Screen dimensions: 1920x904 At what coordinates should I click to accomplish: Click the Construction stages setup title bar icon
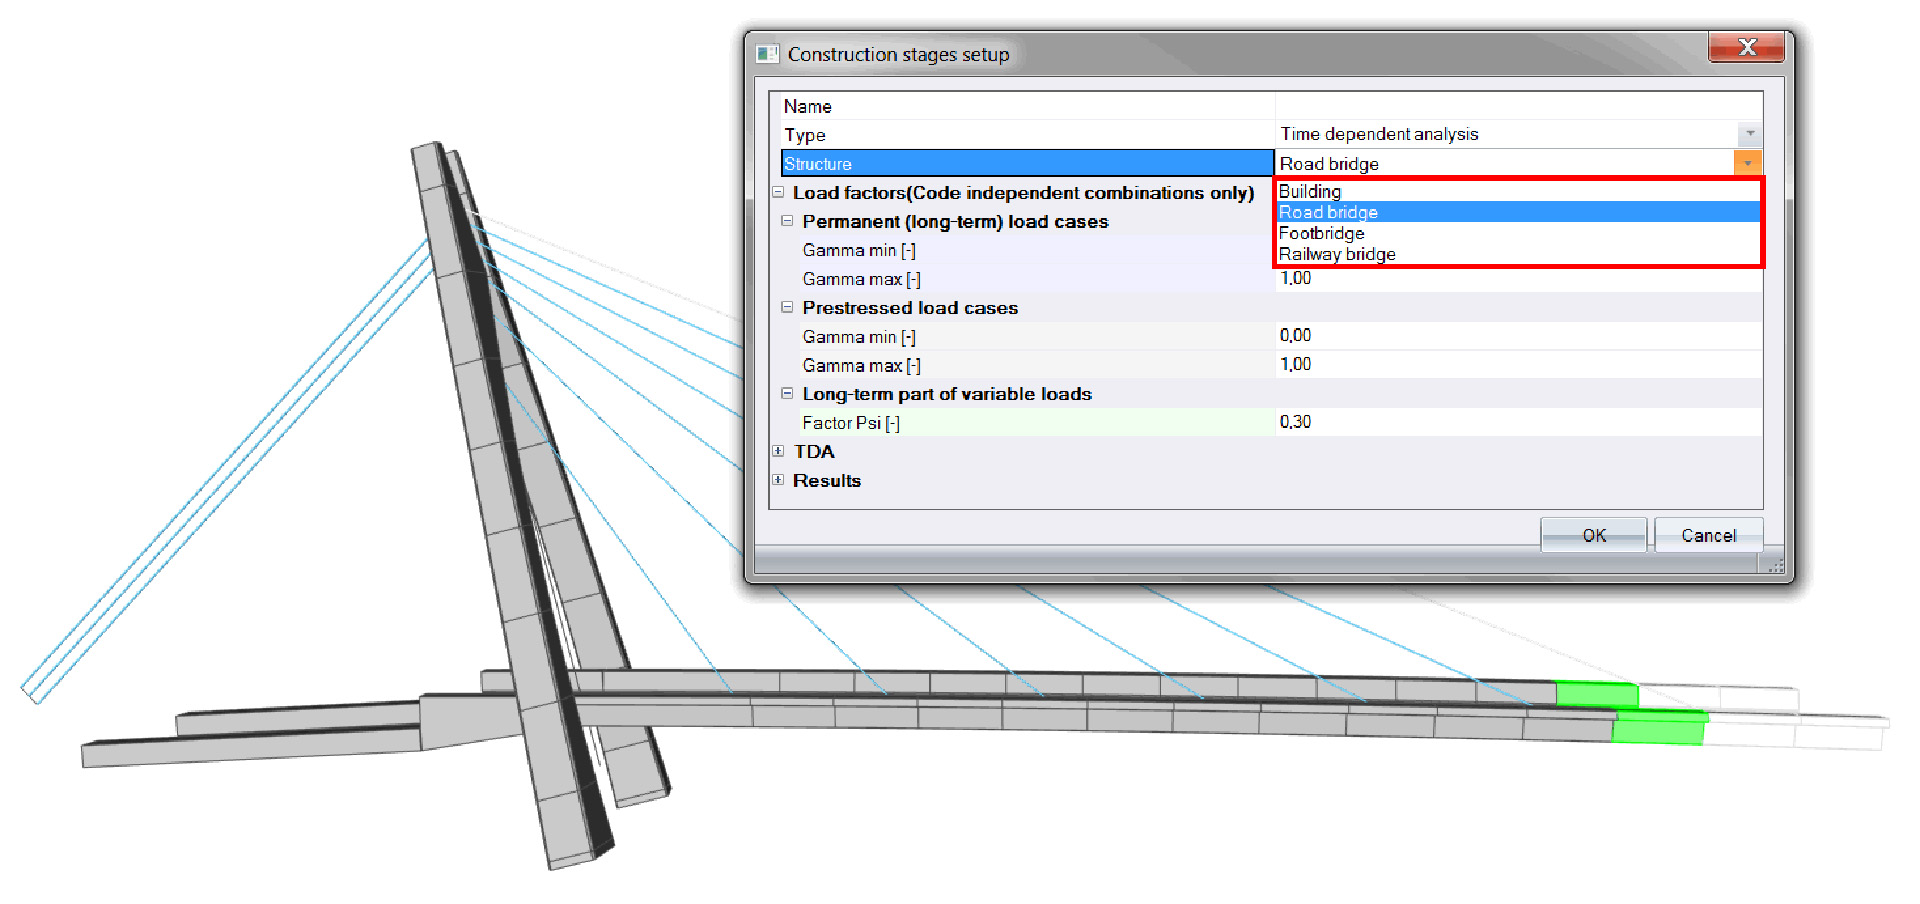pos(768,53)
